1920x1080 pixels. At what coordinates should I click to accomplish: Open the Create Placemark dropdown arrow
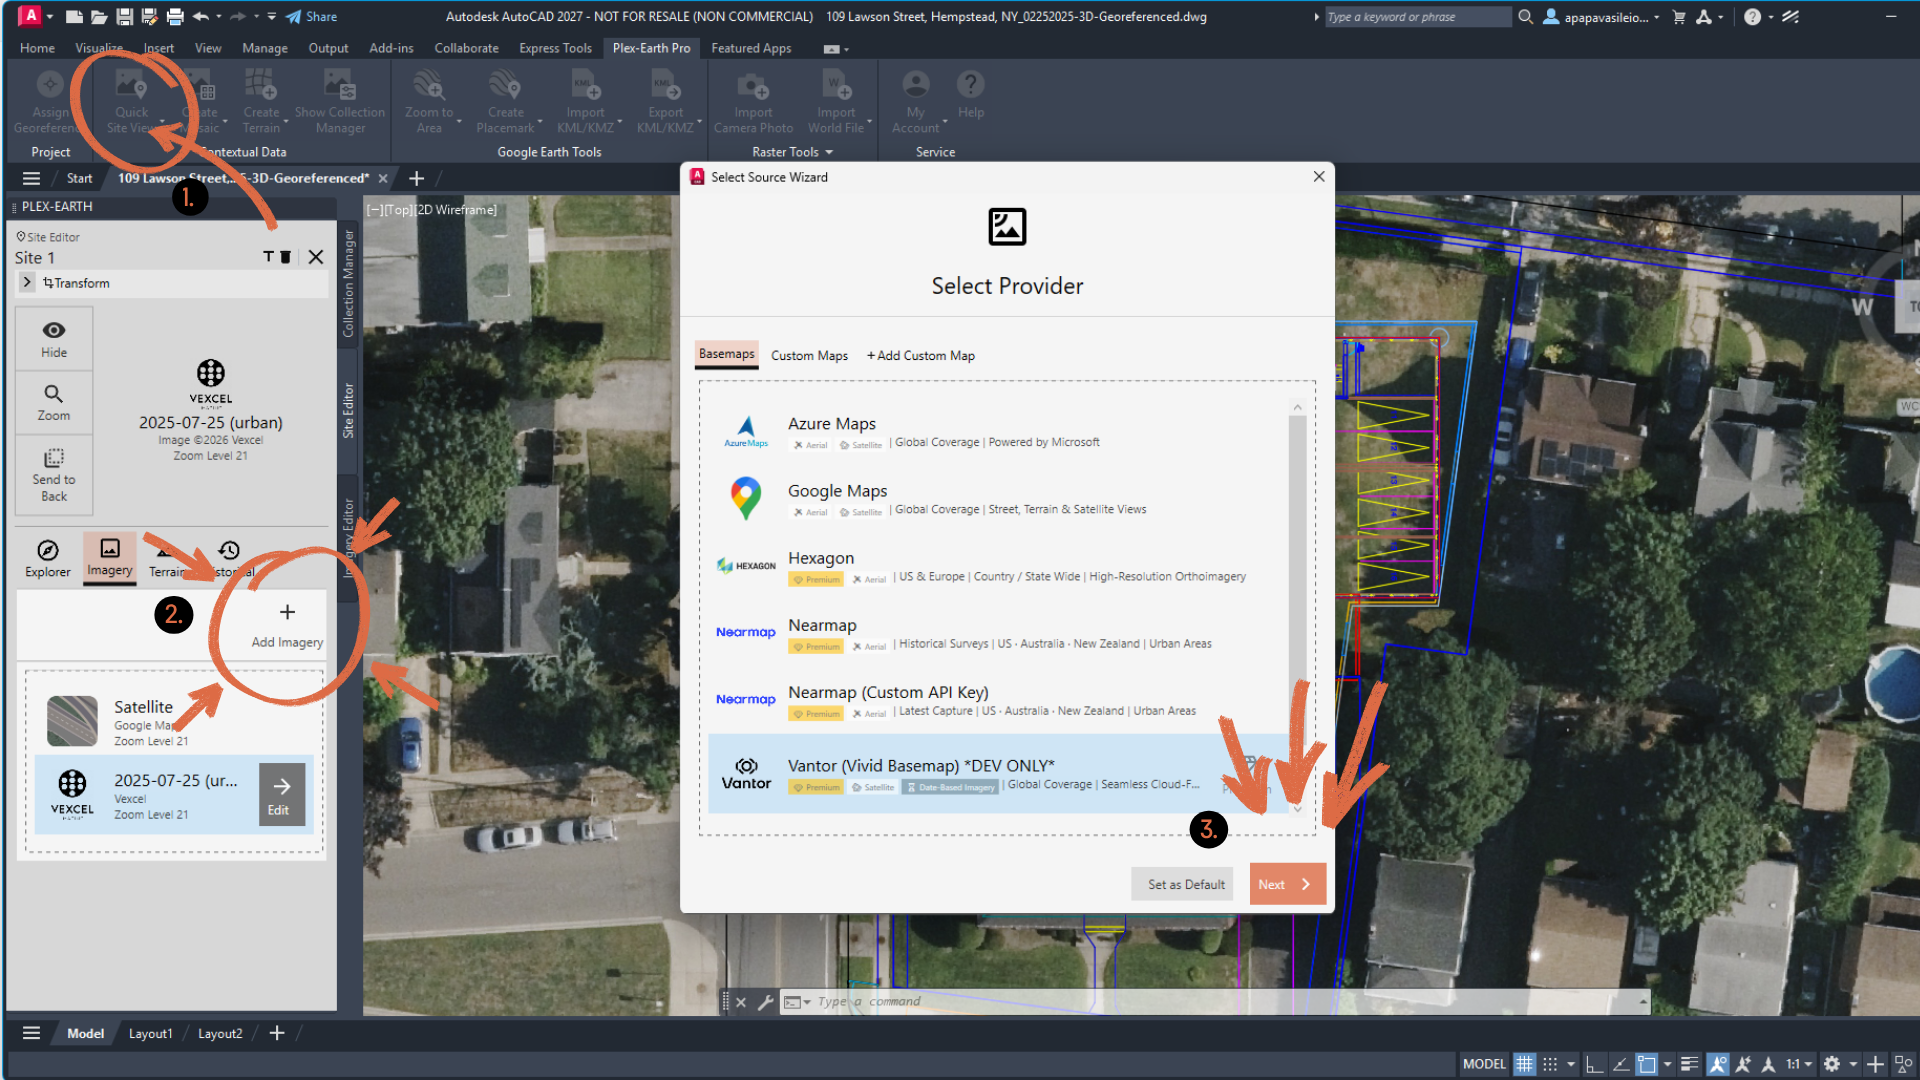point(541,123)
